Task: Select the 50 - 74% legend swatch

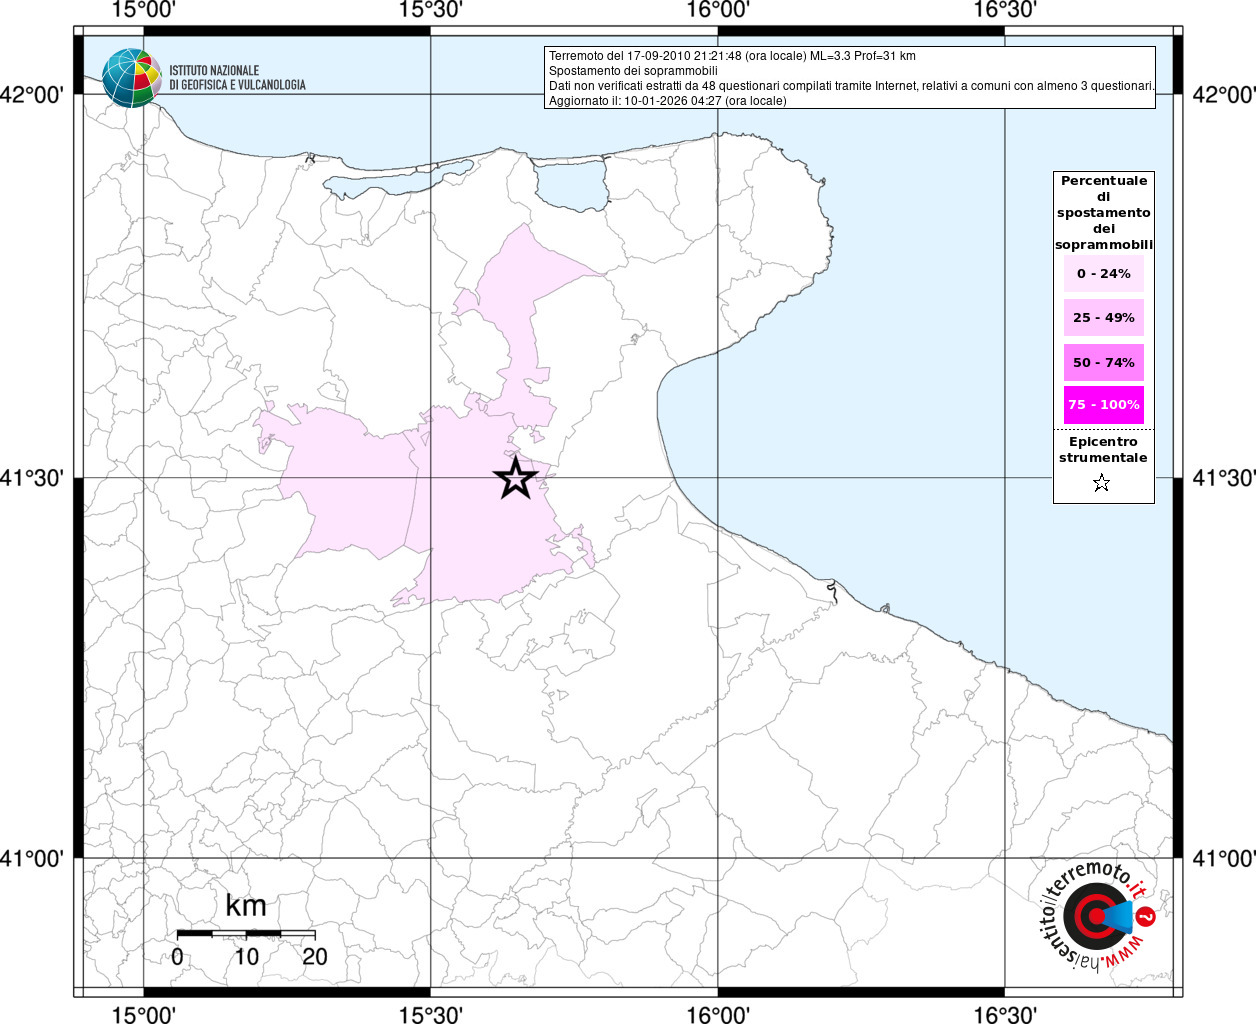Action: point(1103,362)
